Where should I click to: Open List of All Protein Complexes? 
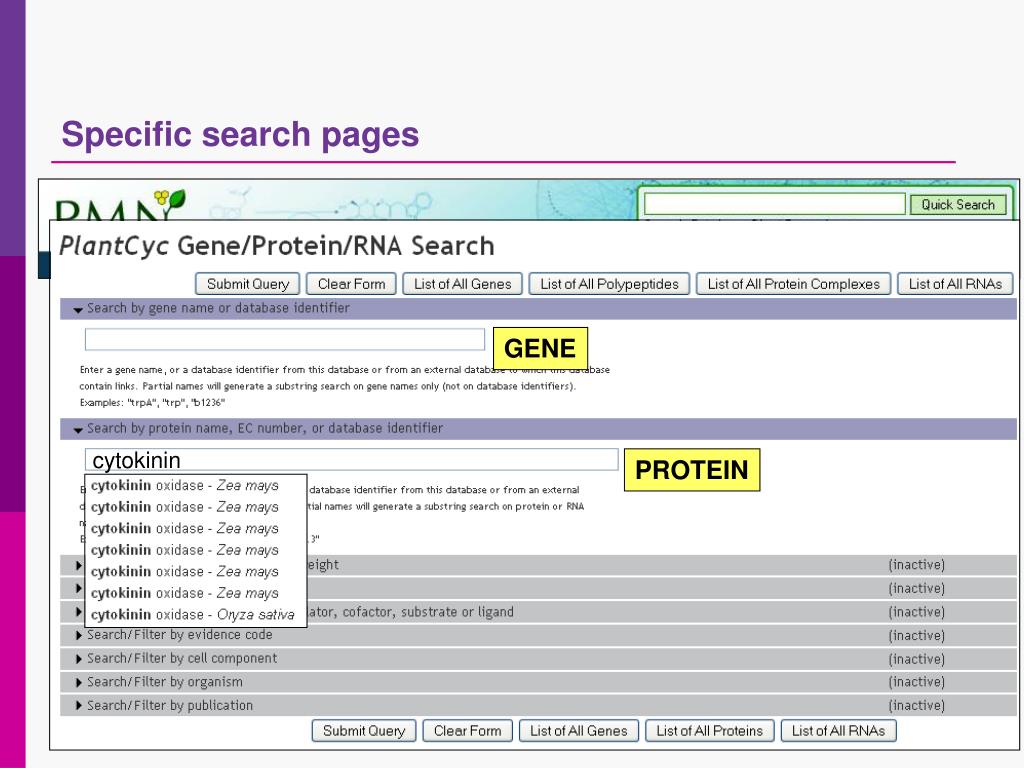(x=793, y=284)
